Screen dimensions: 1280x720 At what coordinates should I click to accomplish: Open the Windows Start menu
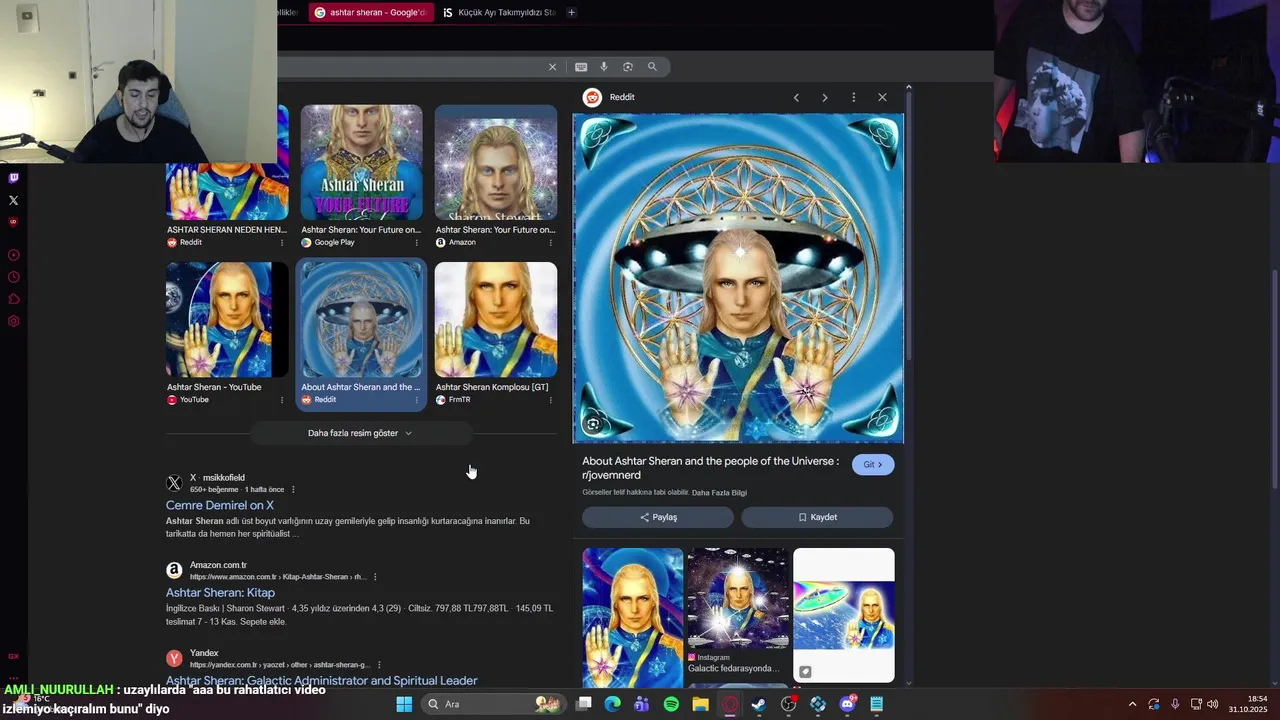pyautogui.click(x=404, y=704)
